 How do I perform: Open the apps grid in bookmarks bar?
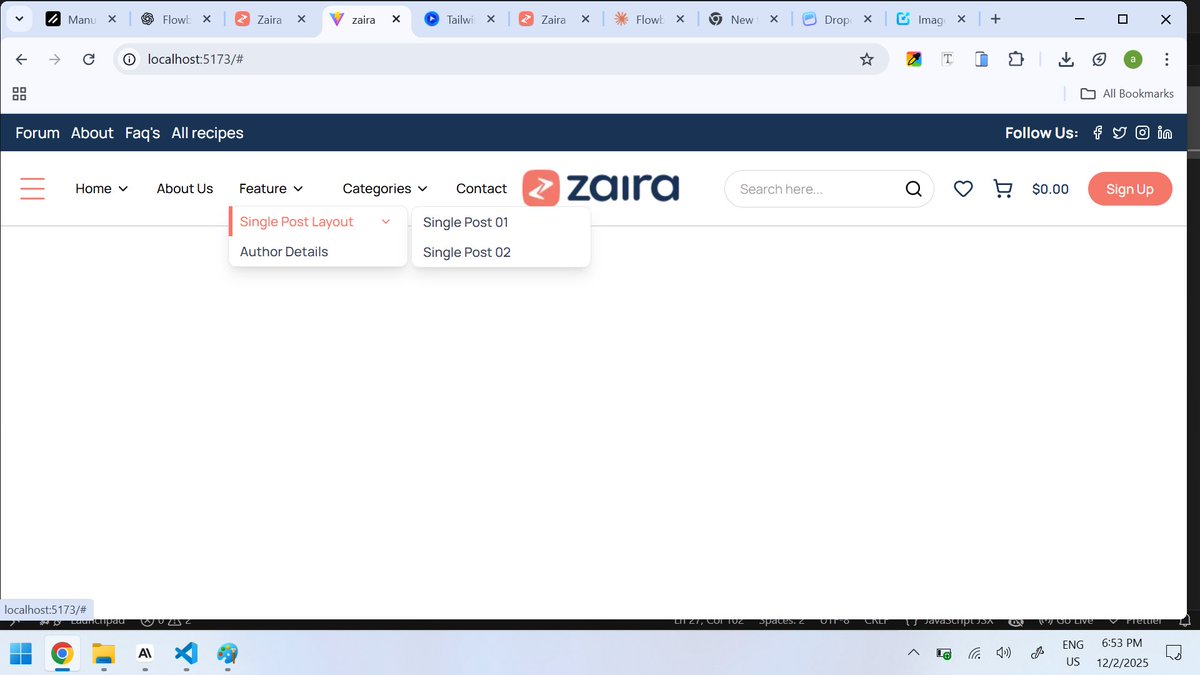[x=19, y=94]
